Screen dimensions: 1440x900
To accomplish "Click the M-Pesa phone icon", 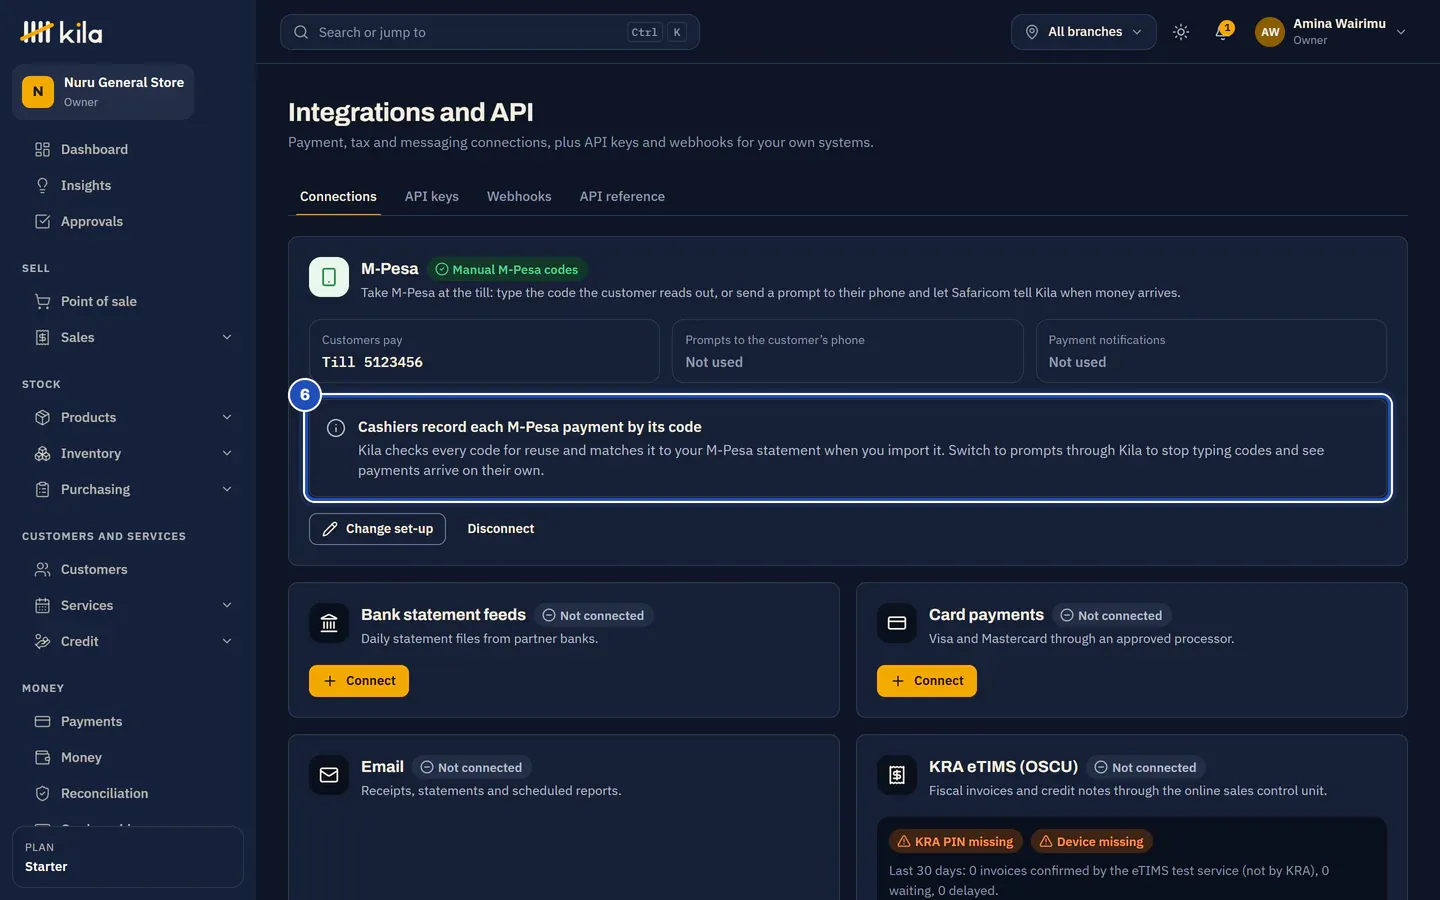I will (329, 277).
